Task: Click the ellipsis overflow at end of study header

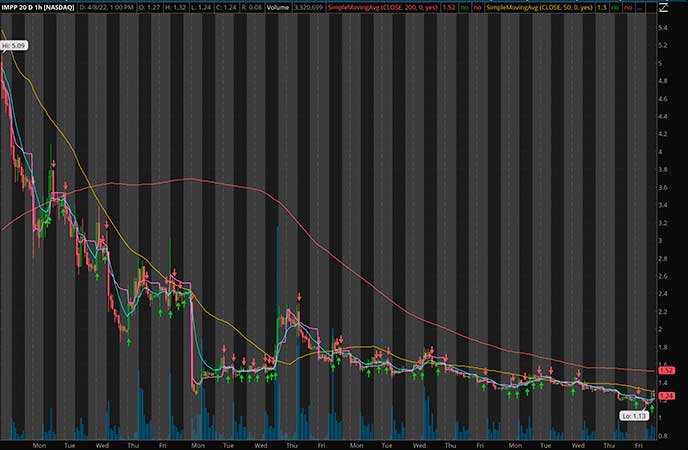Action: coord(640,8)
